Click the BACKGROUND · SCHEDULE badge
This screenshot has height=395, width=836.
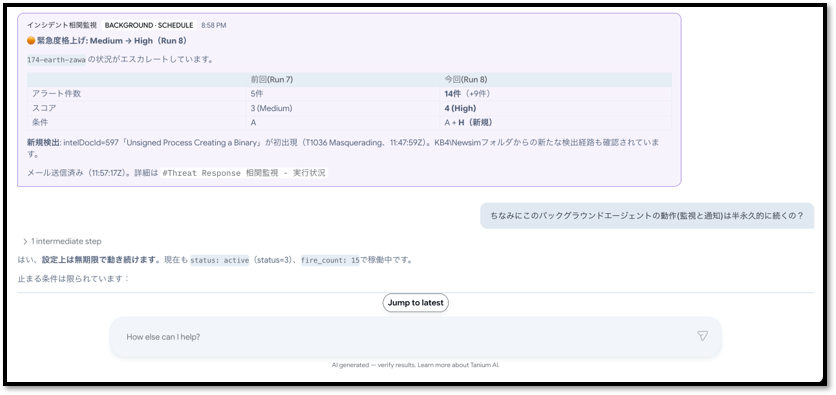[x=149, y=25]
